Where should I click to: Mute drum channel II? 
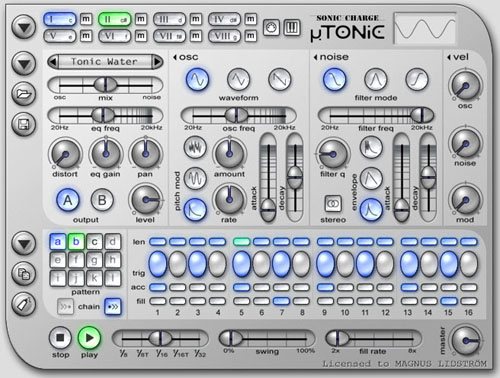[141, 19]
